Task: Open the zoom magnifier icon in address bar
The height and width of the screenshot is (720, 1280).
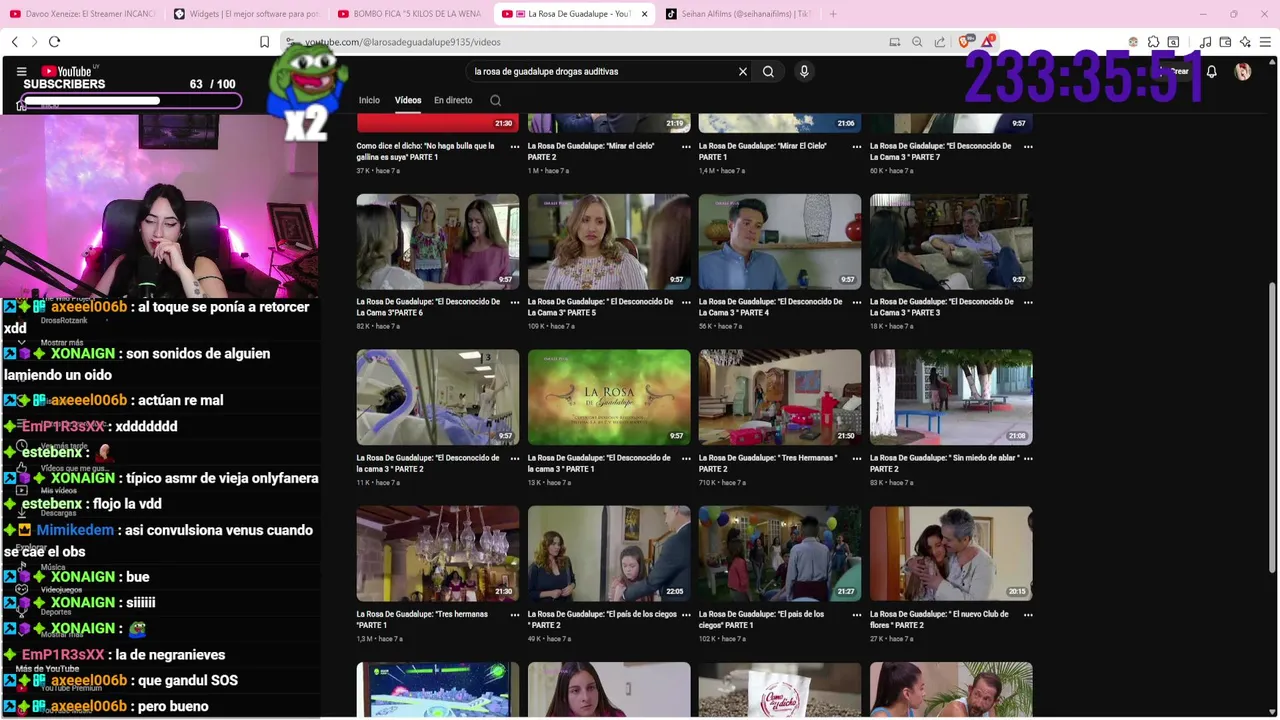Action: tap(917, 42)
